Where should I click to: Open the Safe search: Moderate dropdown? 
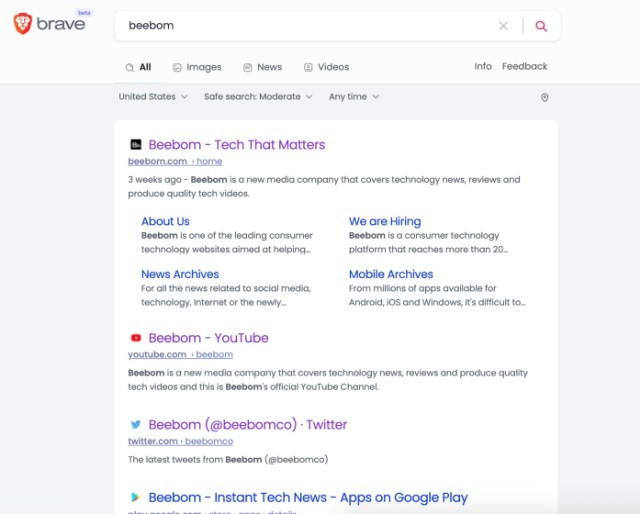point(258,97)
